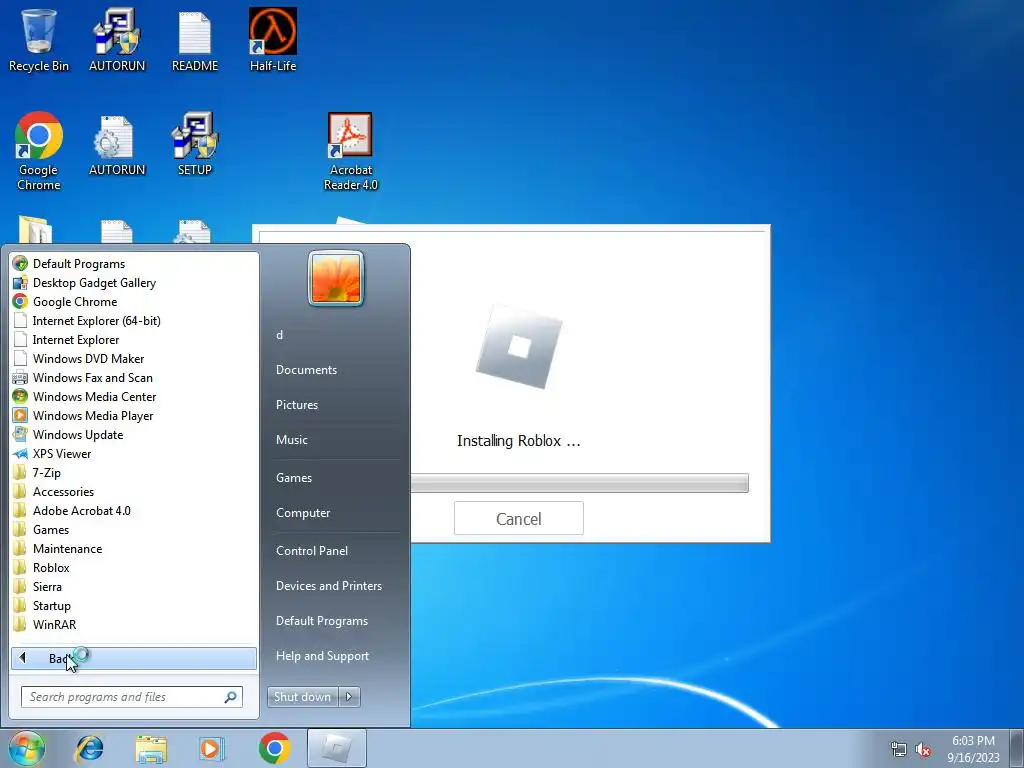The height and width of the screenshot is (768, 1024).
Task: Open Music from Start menu
Action: point(334,440)
